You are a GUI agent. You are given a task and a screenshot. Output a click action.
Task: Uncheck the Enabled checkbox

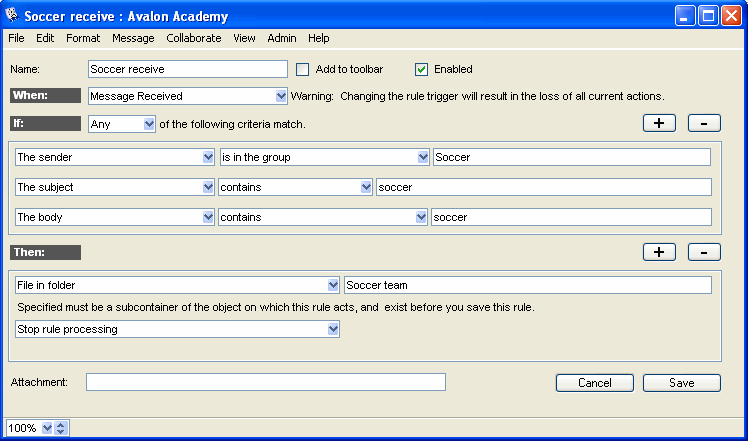tap(421, 69)
